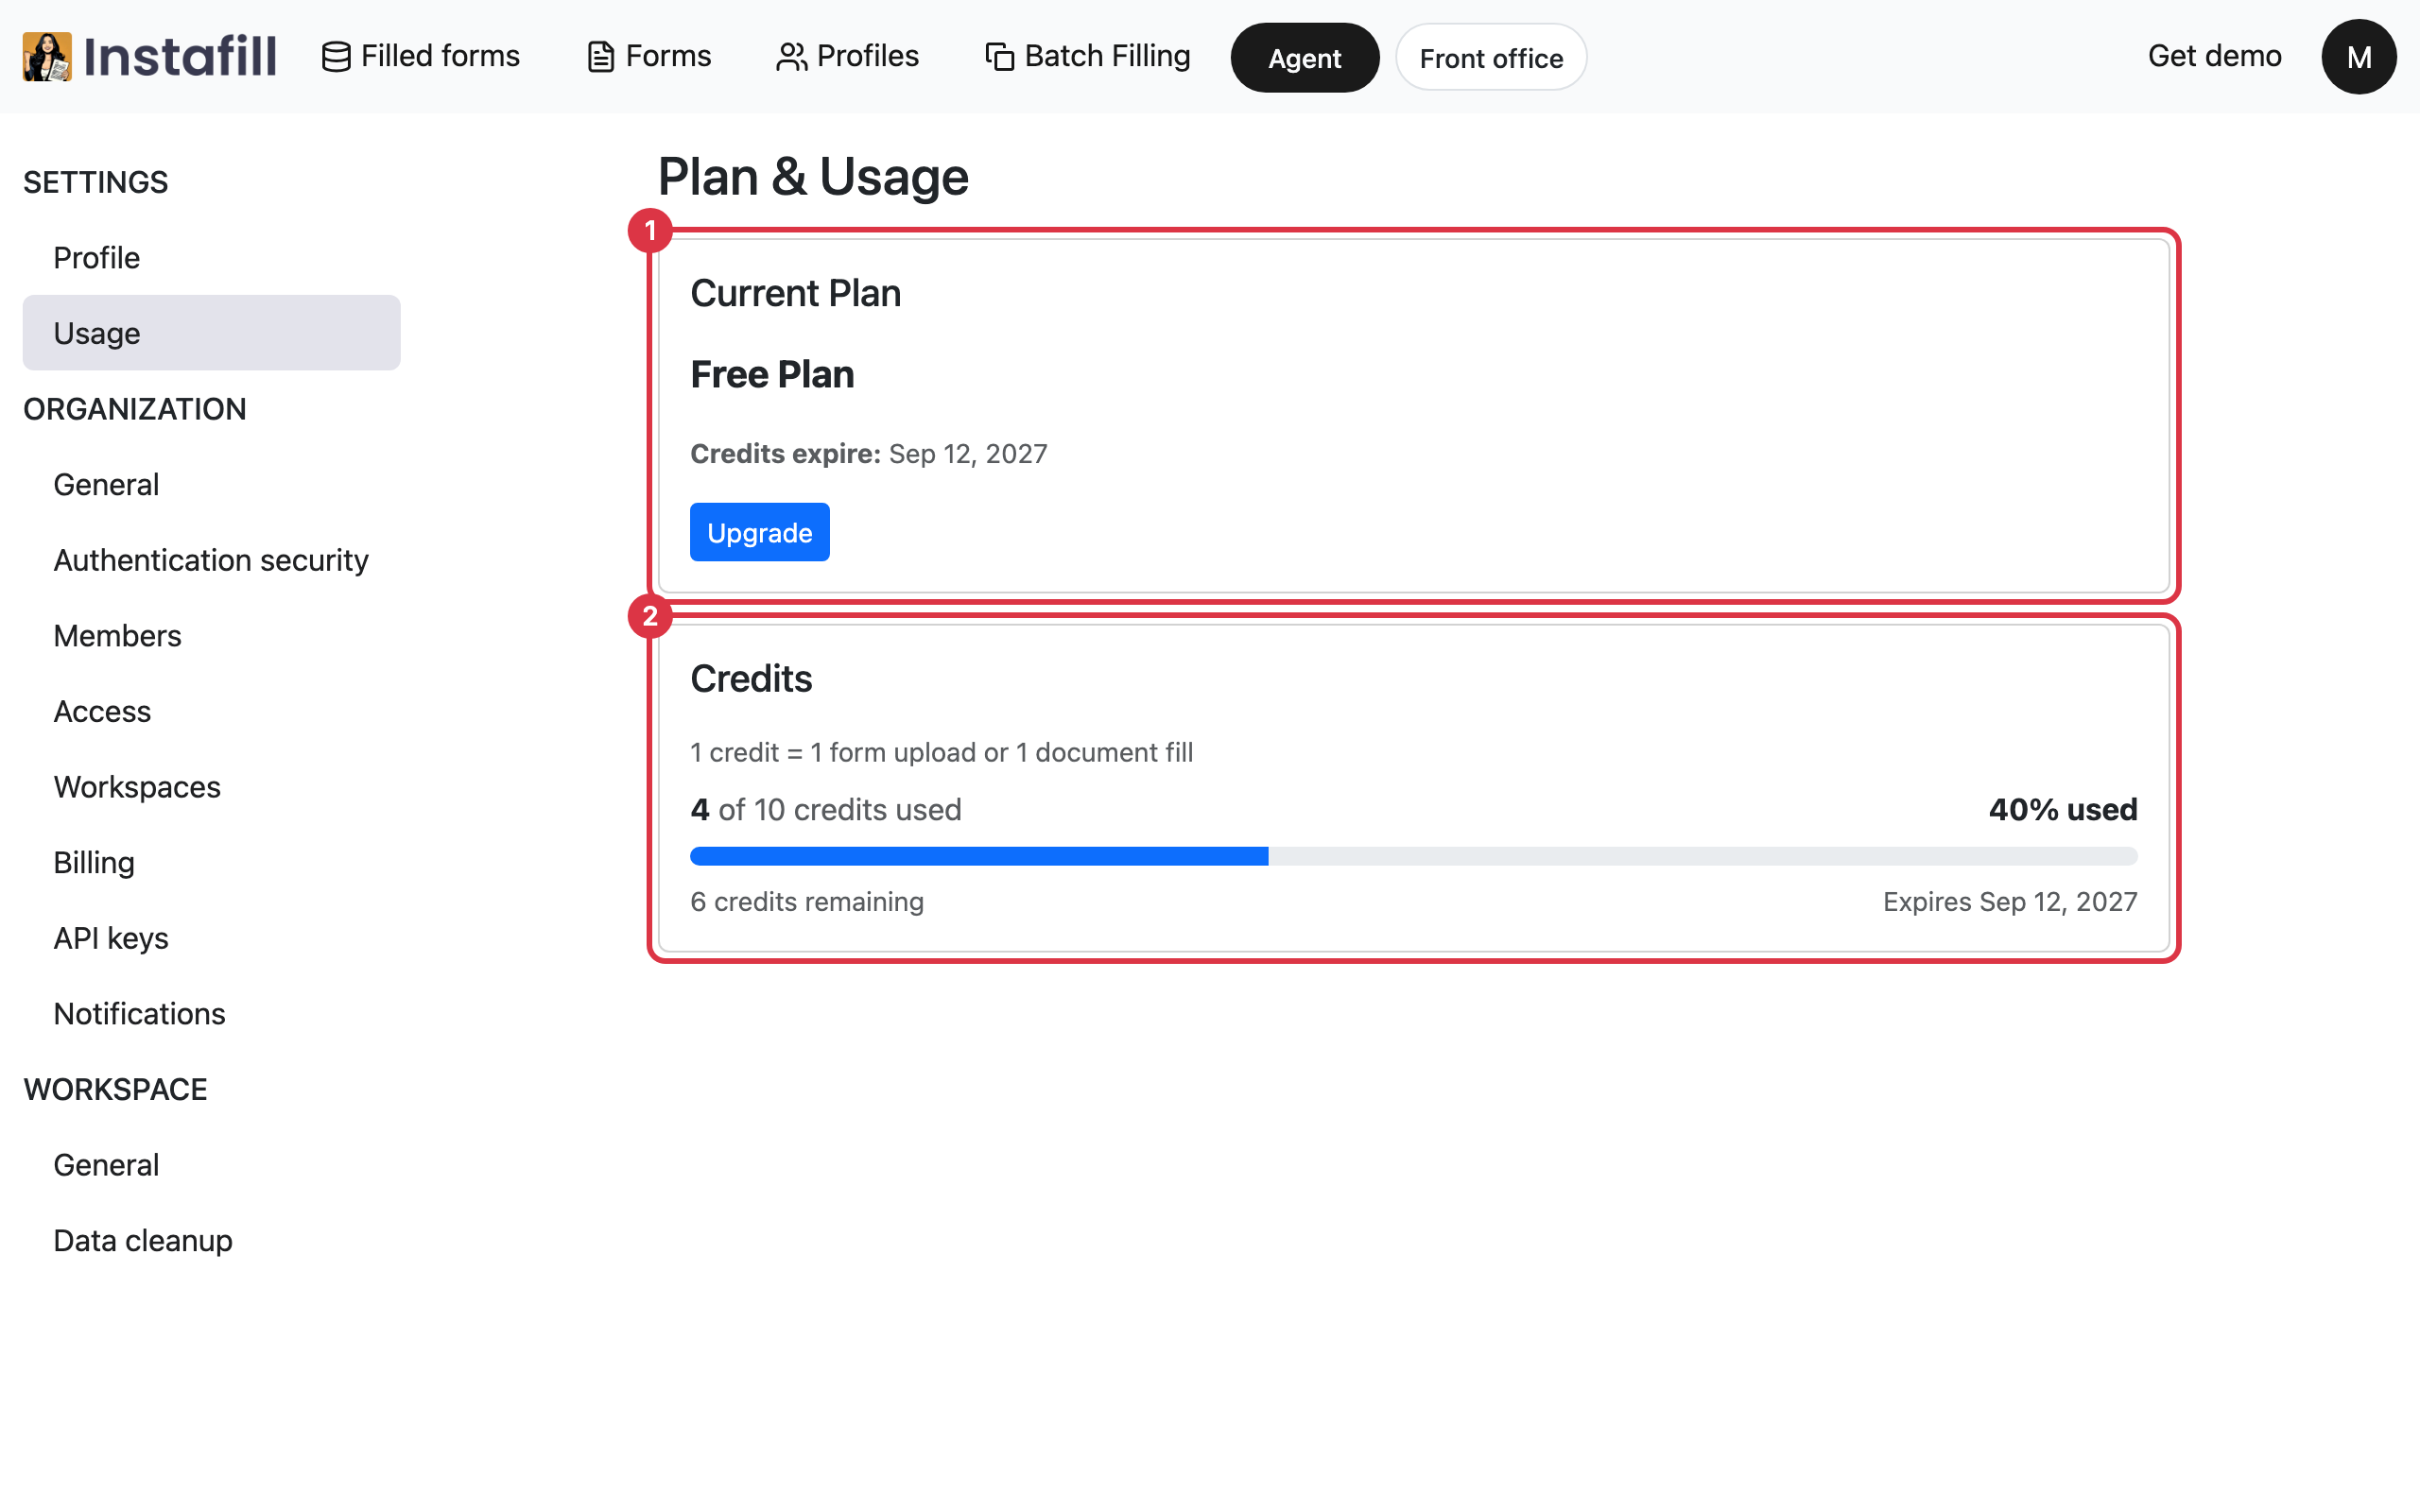The height and width of the screenshot is (1512, 2420).
Task: Click the Free Plan label
Action: pos(772,374)
